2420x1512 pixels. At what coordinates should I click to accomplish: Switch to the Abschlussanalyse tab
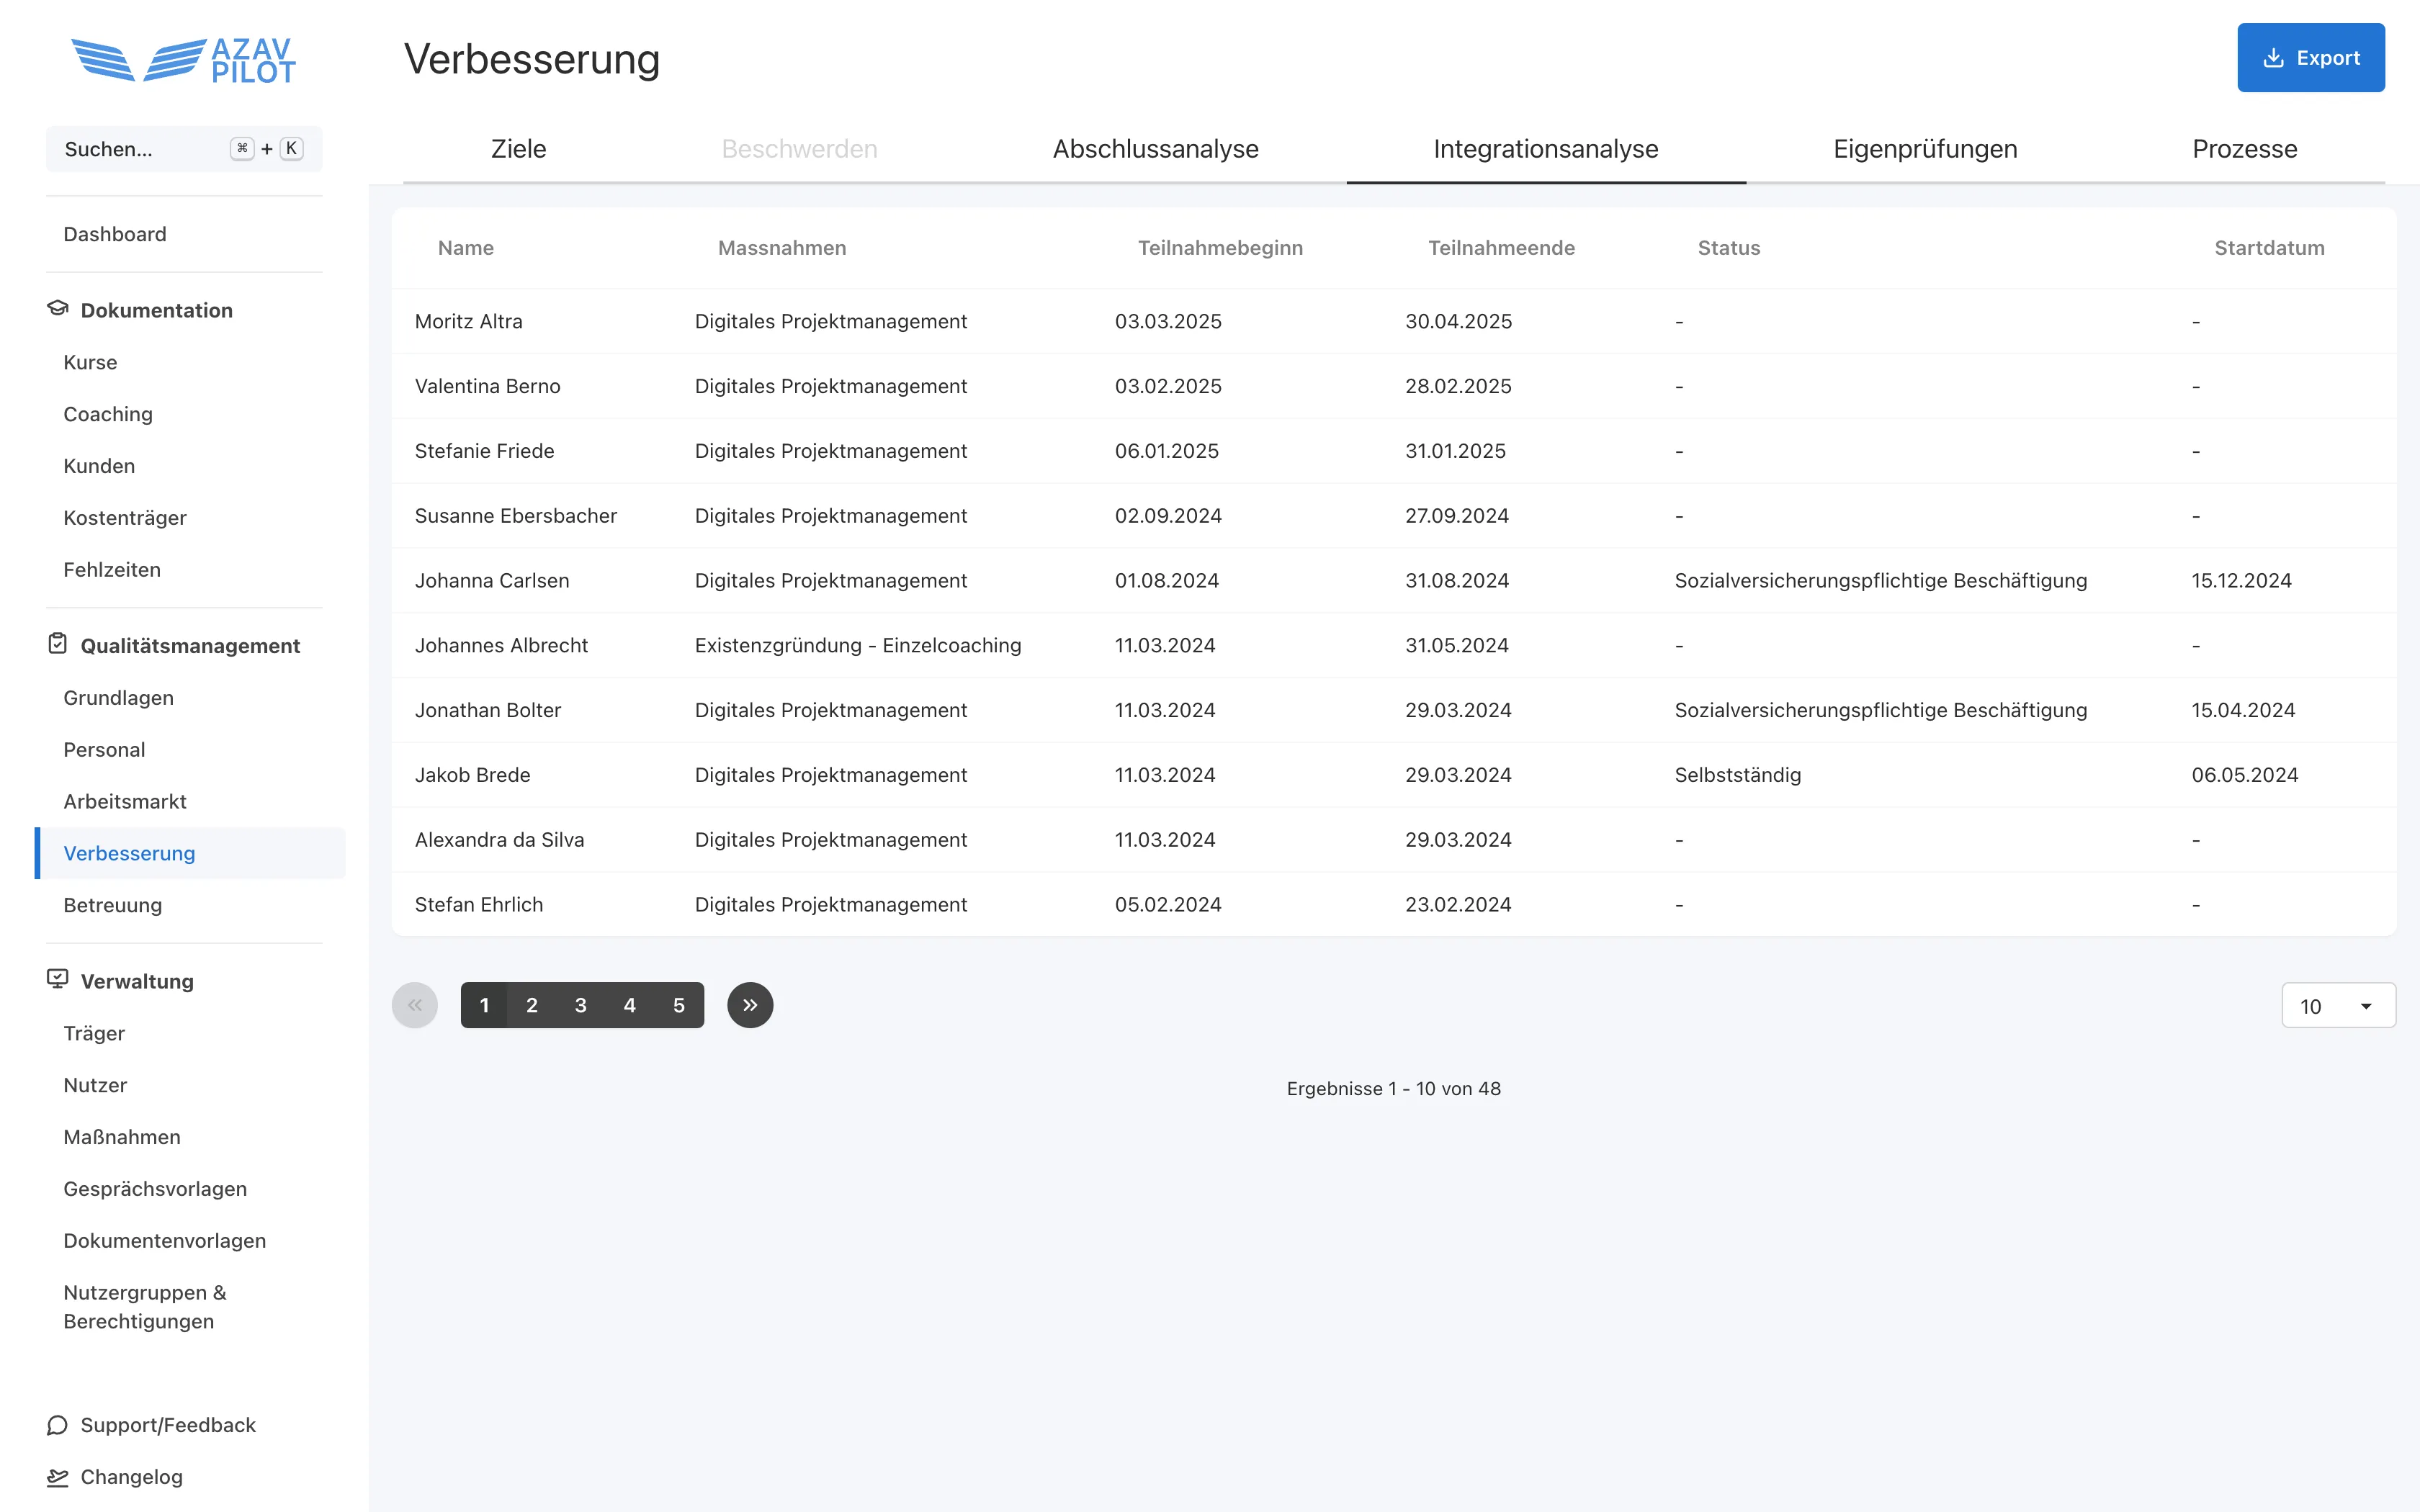coord(1155,149)
